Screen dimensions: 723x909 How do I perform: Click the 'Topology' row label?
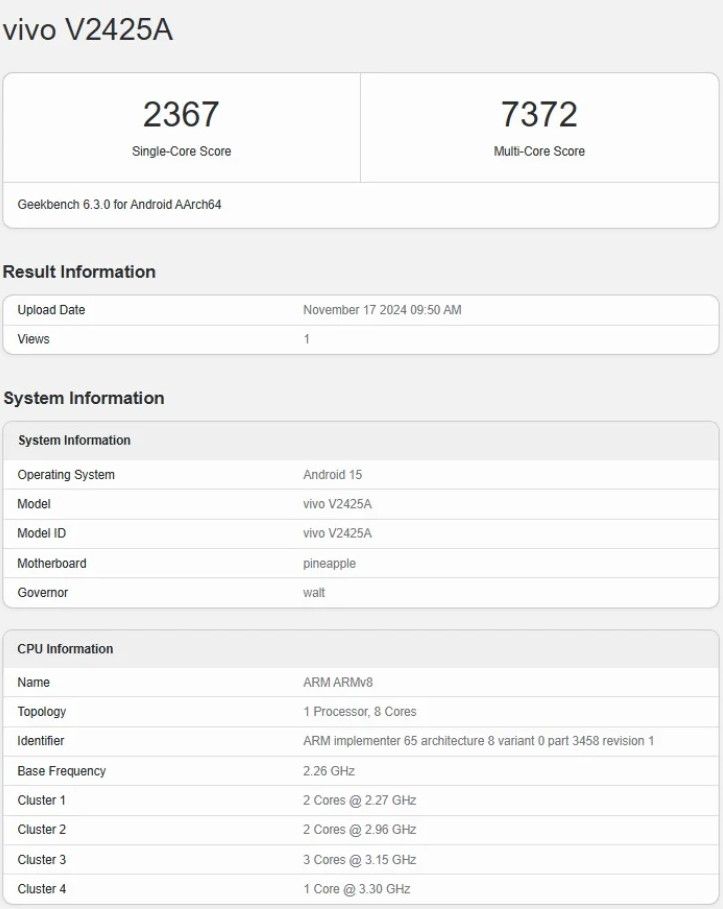(x=42, y=712)
